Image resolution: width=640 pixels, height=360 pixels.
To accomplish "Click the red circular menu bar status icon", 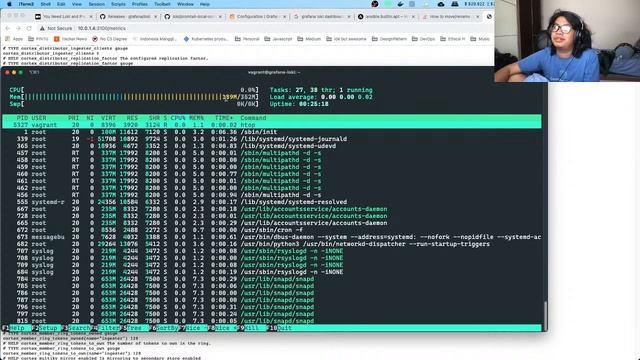I will pyautogui.click(x=375, y=4).
